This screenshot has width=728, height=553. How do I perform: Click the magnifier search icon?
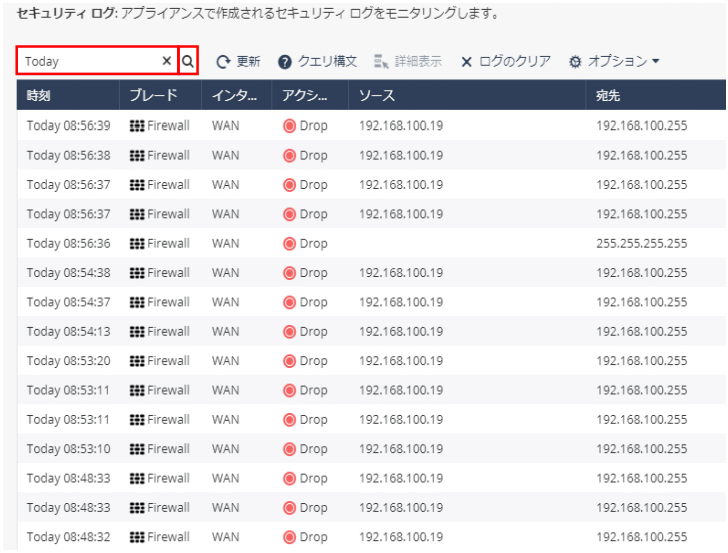pyautogui.click(x=188, y=61)
